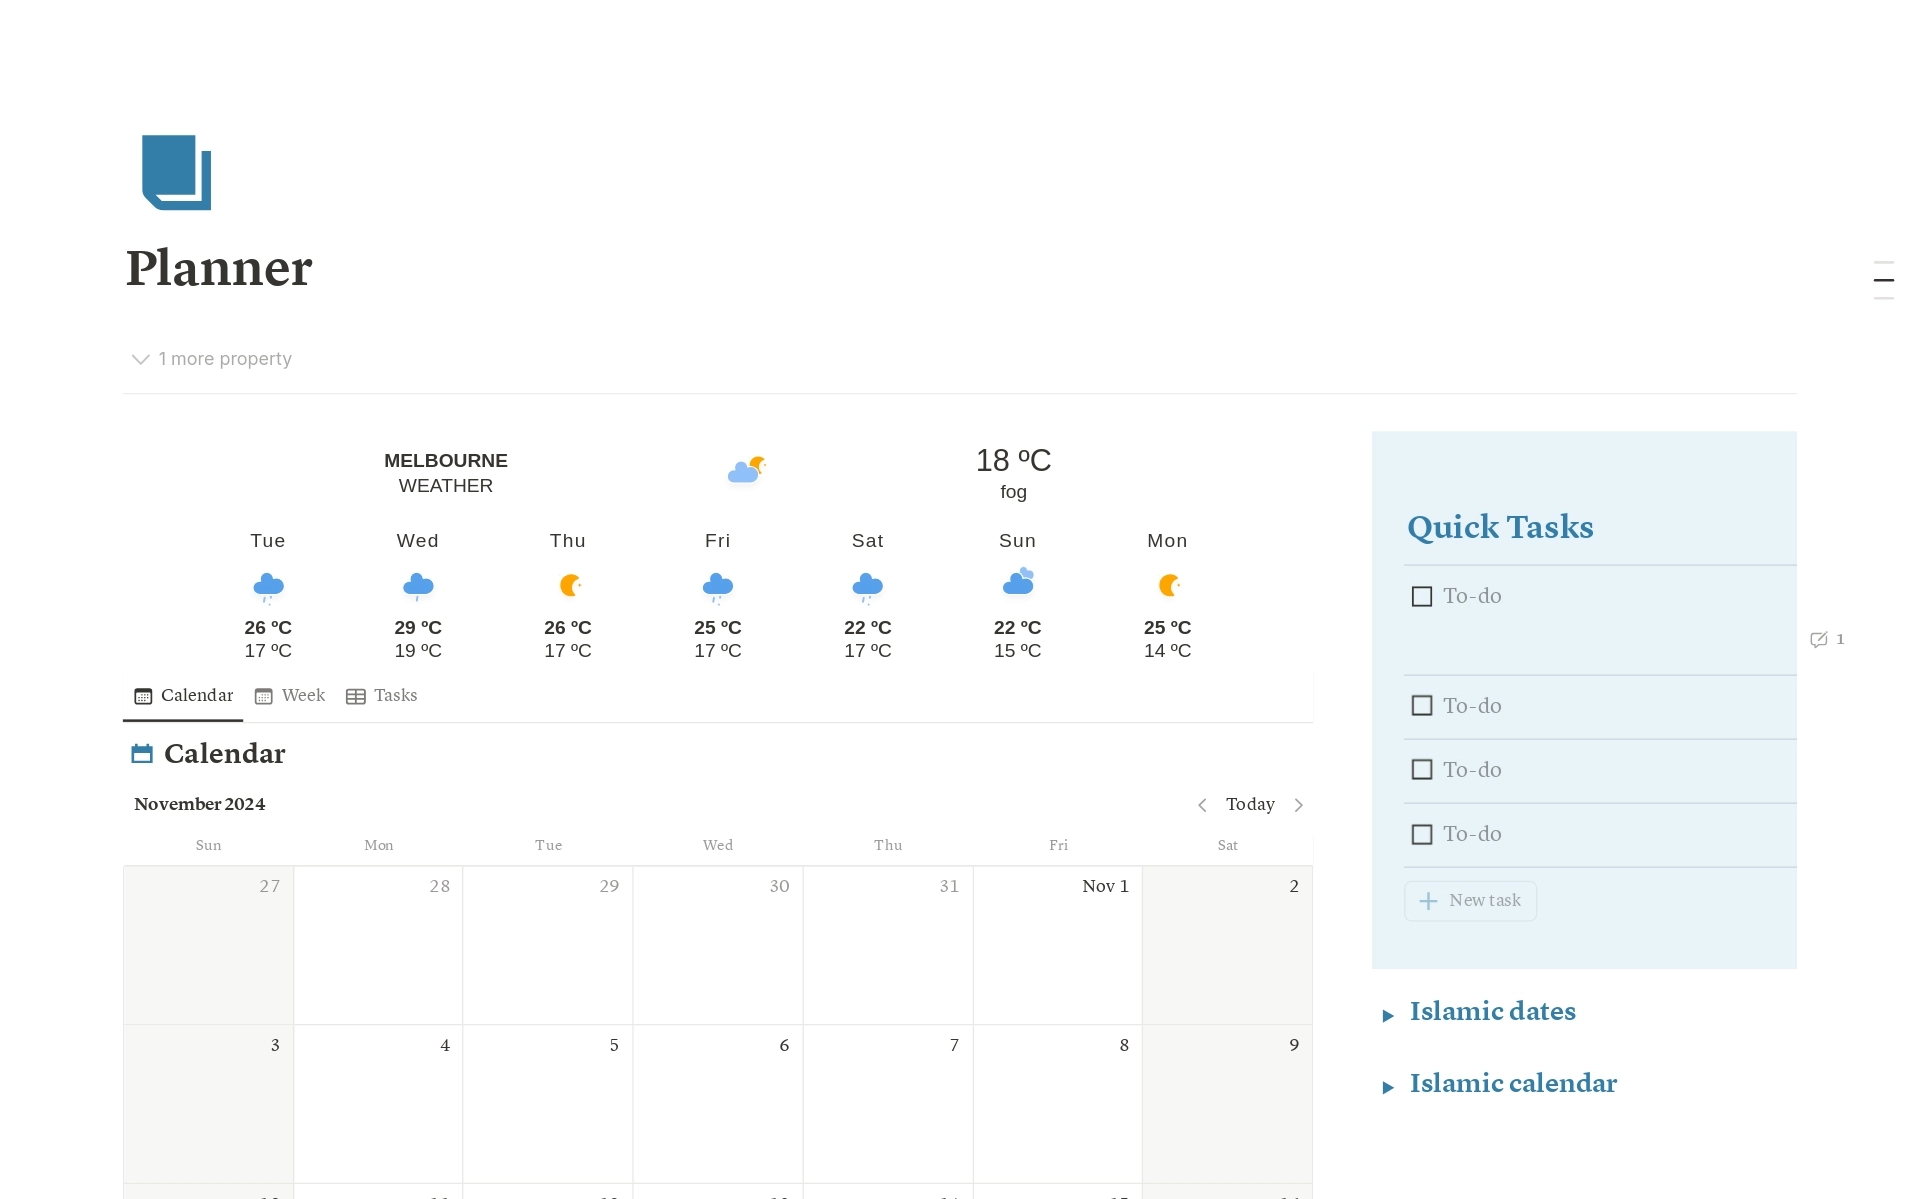
Task: Add a New task in Quick Tasks
Action: click(1470, 901)
